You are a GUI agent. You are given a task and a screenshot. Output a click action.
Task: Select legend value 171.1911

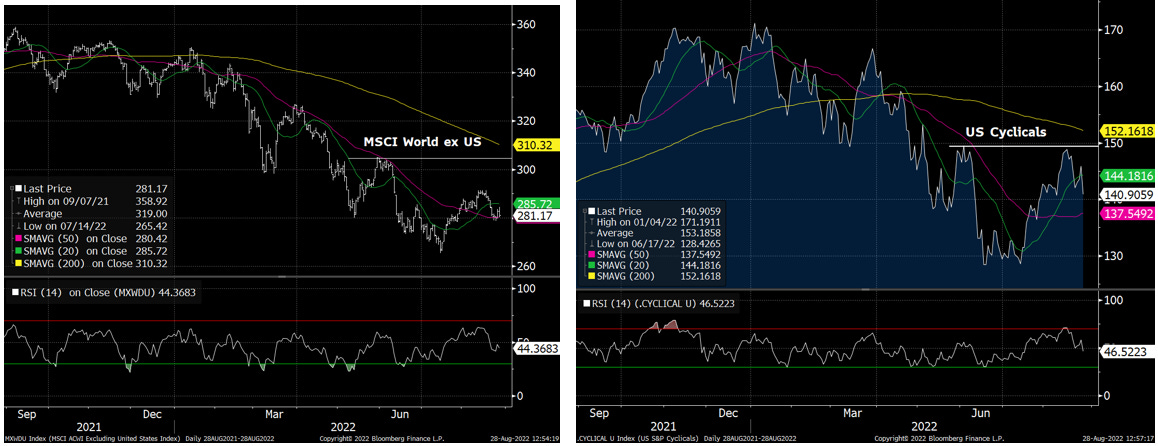701,222
